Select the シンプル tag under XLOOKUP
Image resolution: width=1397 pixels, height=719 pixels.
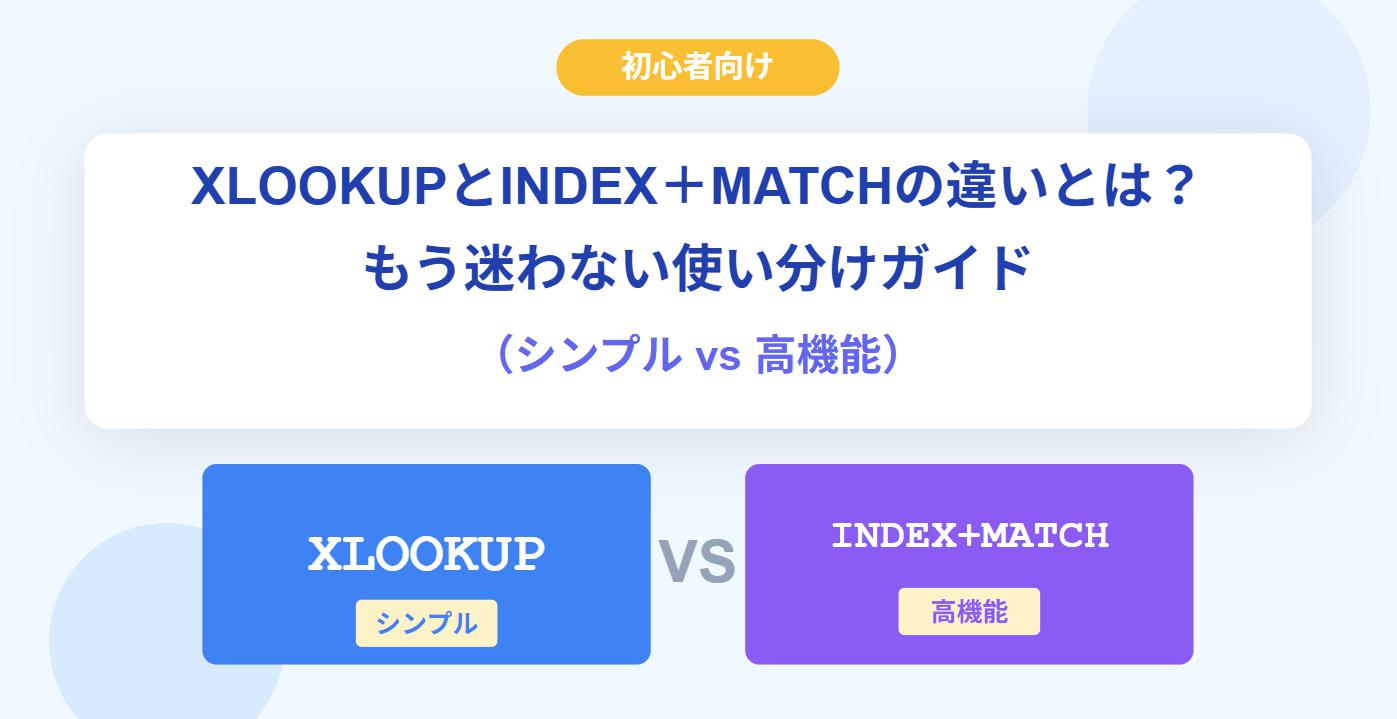tap(426, 623)
